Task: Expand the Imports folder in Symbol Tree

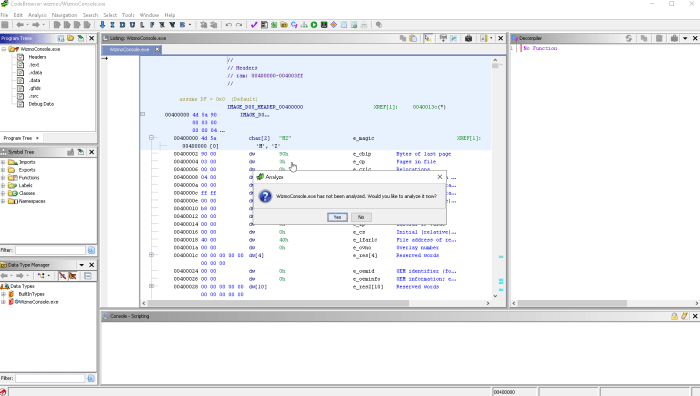Action: point(4,162)
